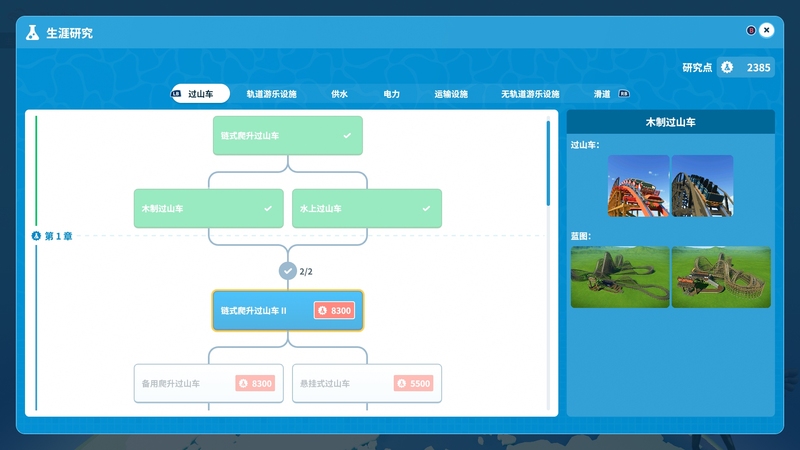Switch to the 轨道游乐设施 tab

click(x=272, y=94)
